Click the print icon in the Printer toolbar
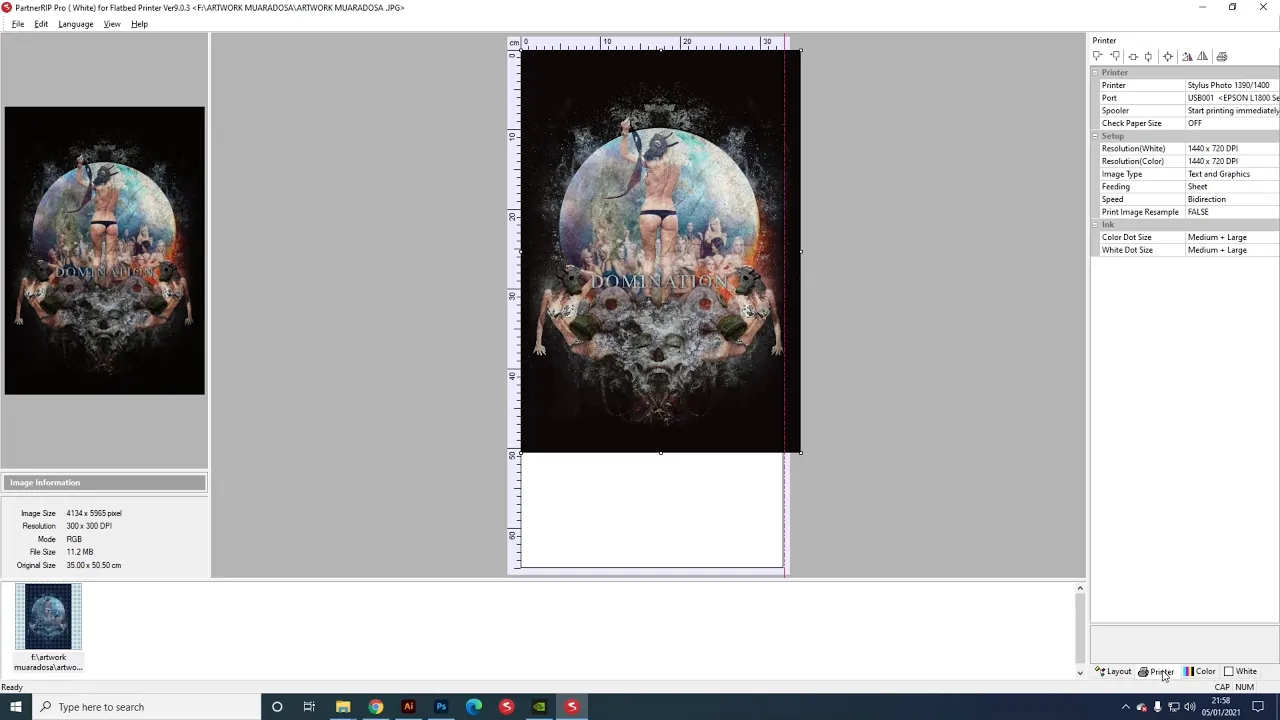 tap(1222, 57)
